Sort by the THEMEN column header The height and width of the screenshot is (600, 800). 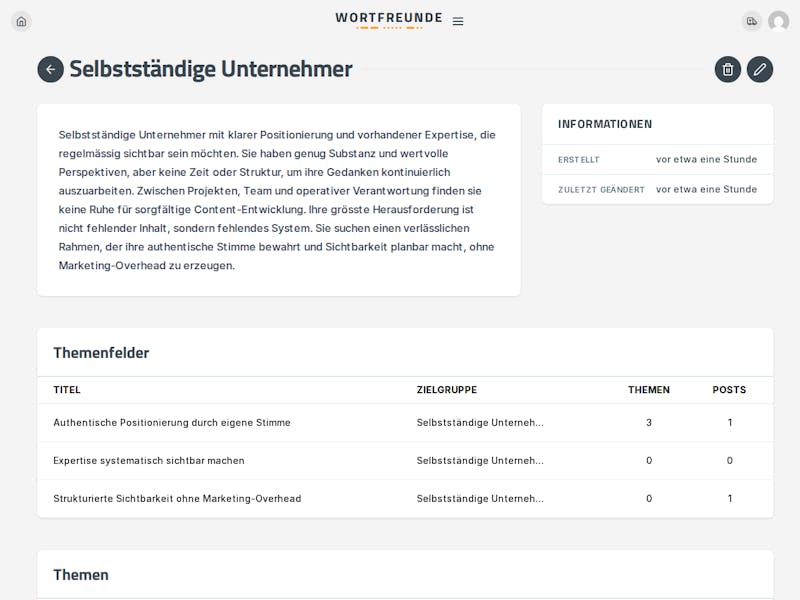pyautogui.click(x=648, y=390)
